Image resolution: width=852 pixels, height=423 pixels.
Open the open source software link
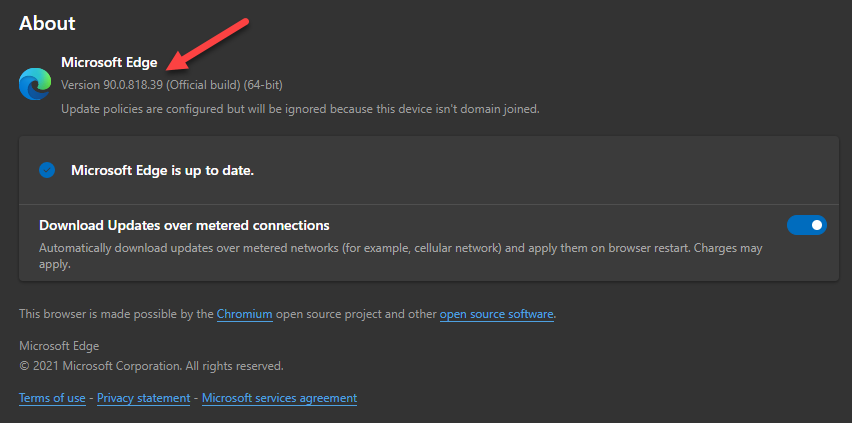[497, 314]
